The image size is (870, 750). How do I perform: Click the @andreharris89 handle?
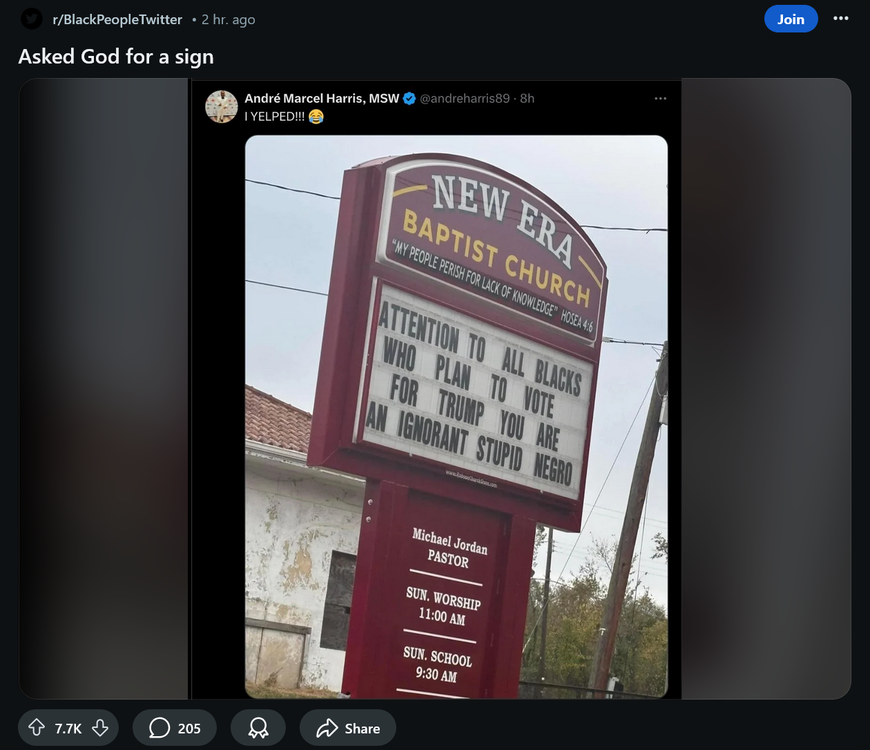[x=464, y=98]
